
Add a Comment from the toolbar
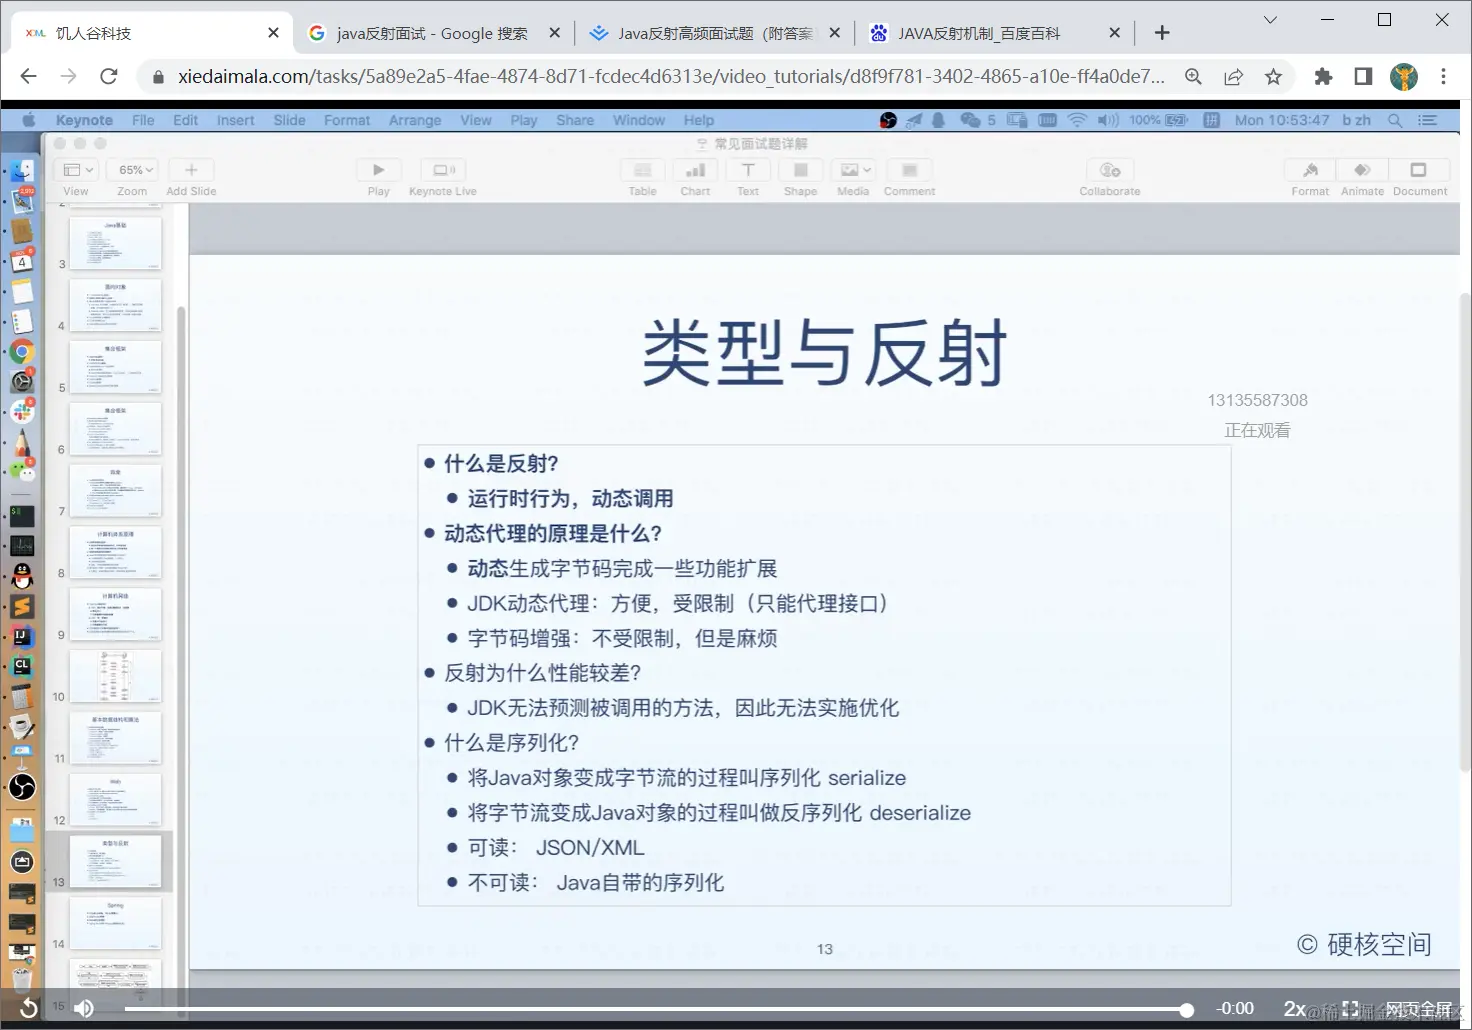click(909, 170)
